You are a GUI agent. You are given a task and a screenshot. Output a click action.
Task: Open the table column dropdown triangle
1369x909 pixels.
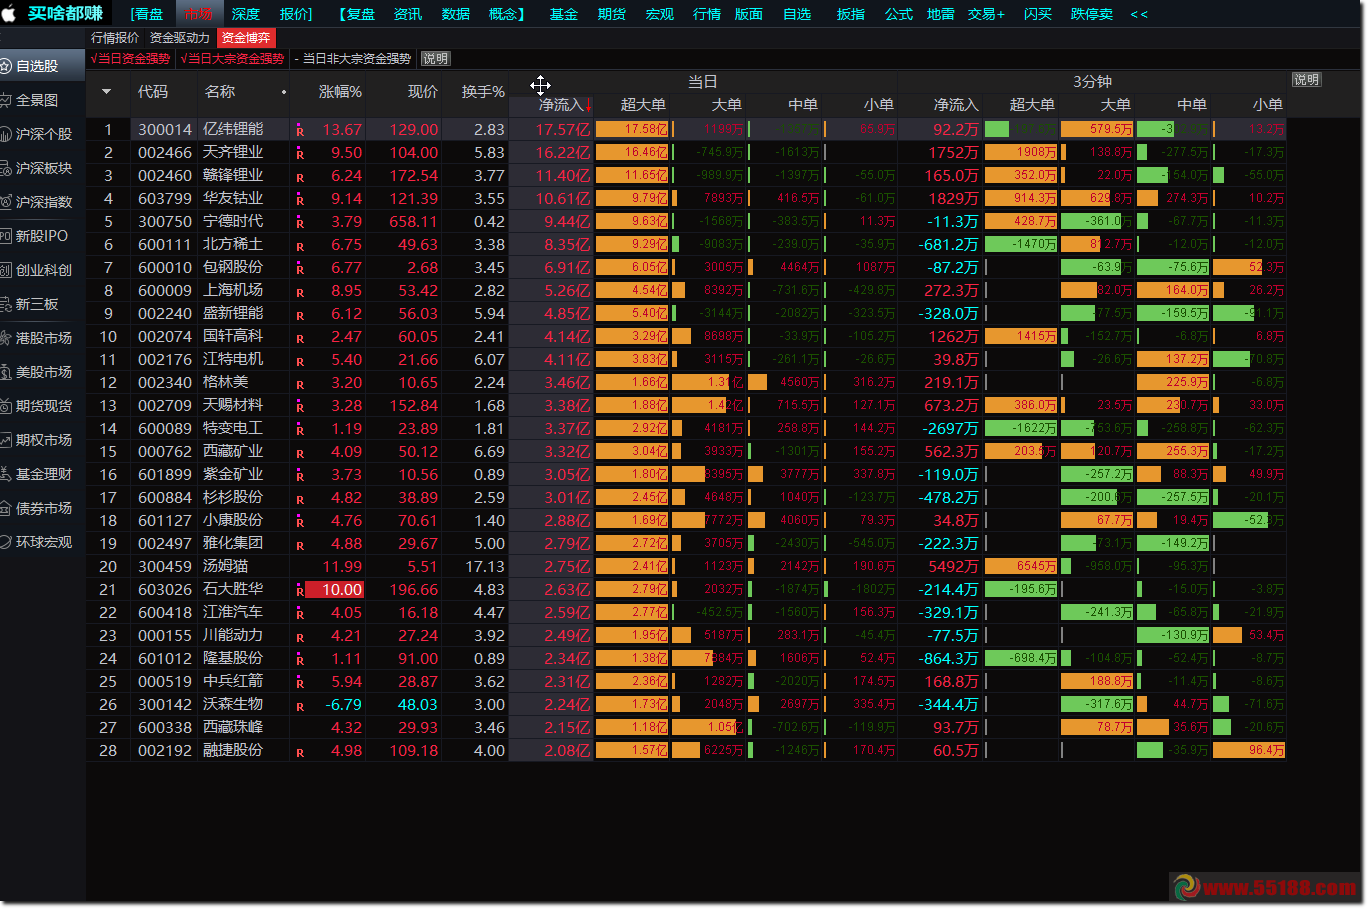107,92
